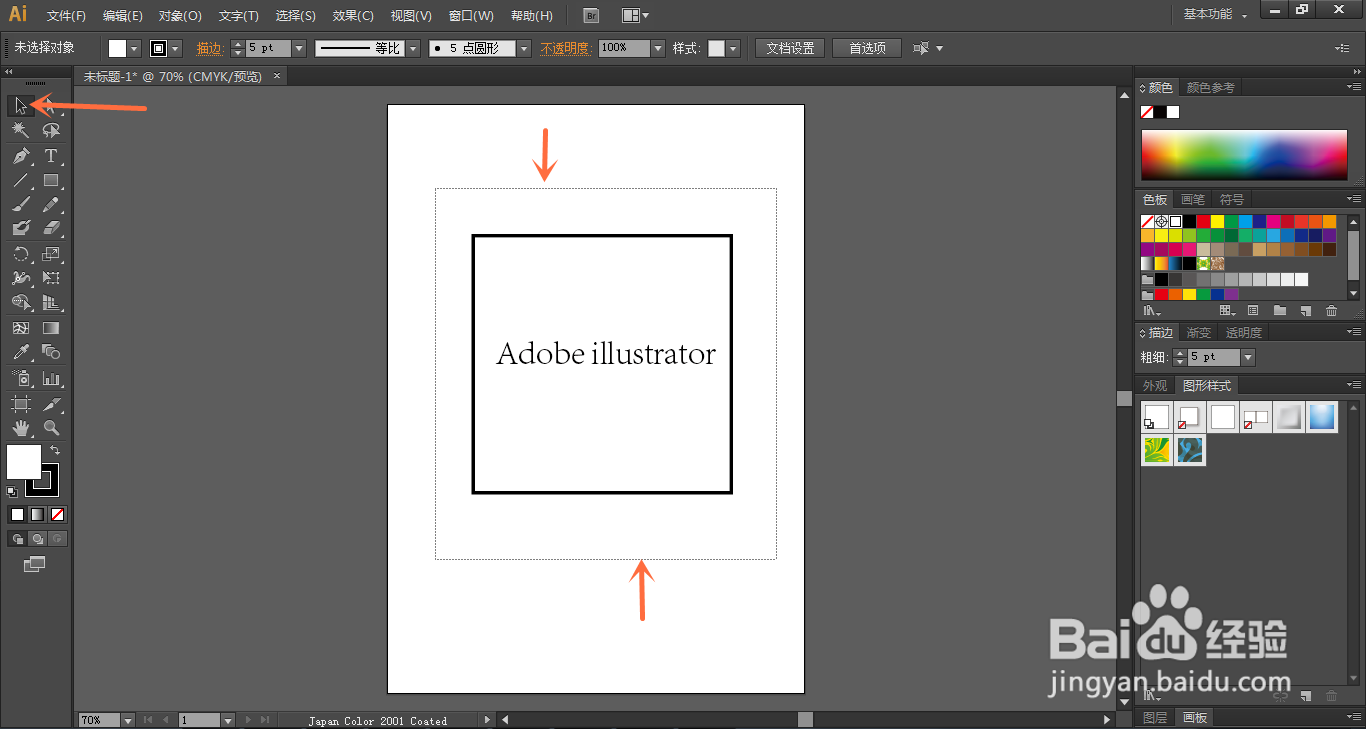Set paint mode to Gradient
The height and width of the screenshot is (729, 1366).
(37, 515)
